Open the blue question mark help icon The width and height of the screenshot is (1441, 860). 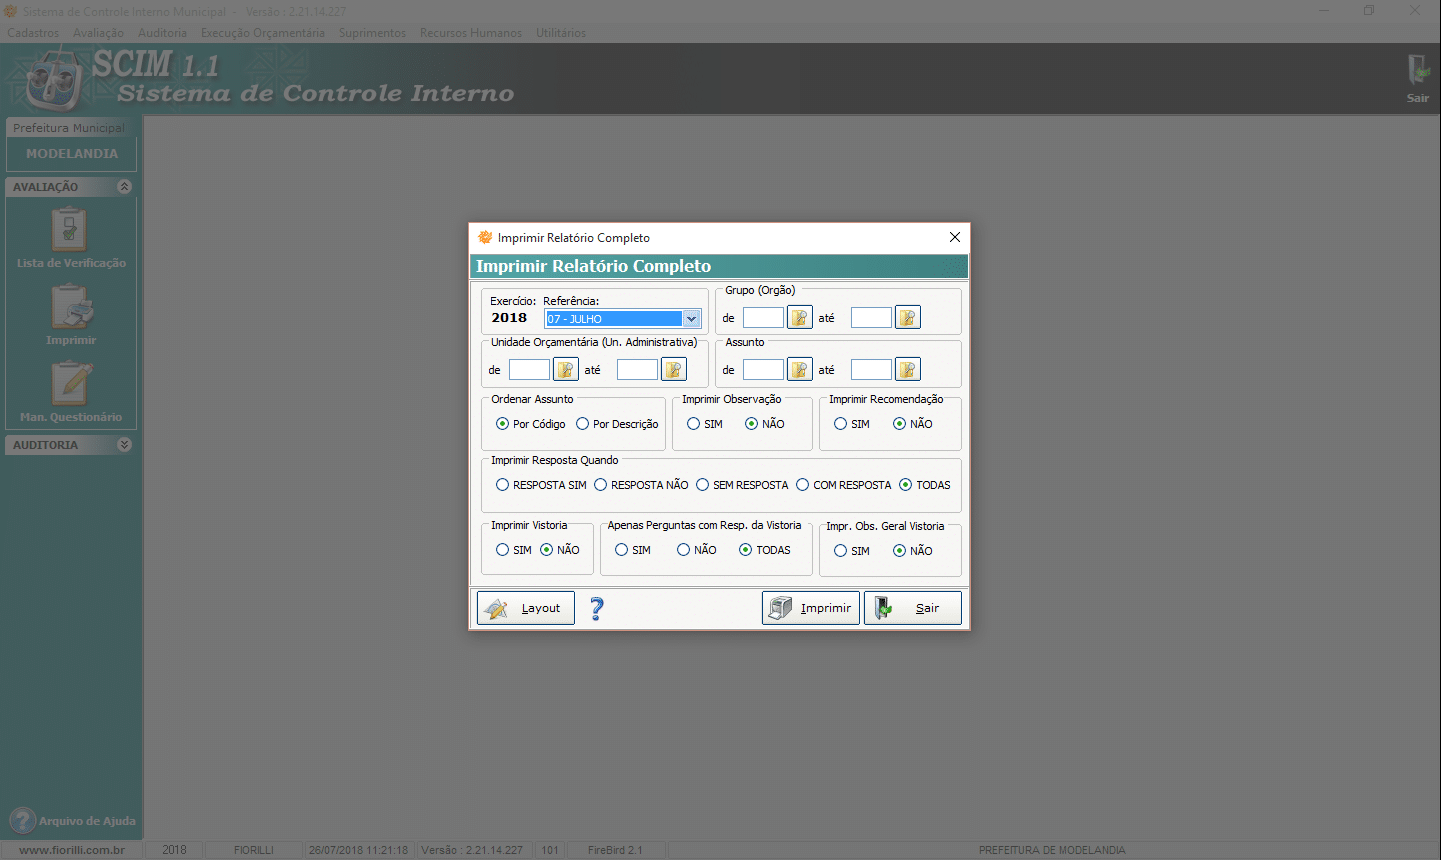tap(597, 608)
